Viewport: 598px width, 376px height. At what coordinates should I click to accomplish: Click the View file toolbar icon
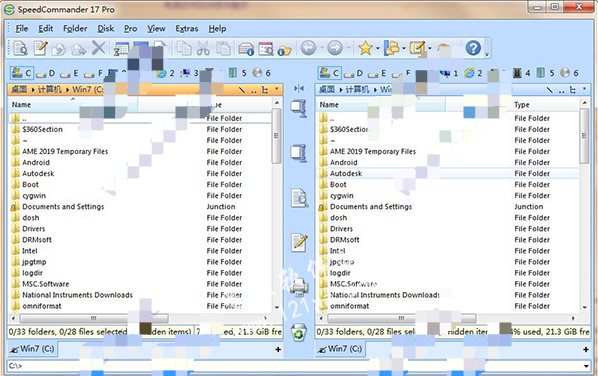tap(20, 48)
